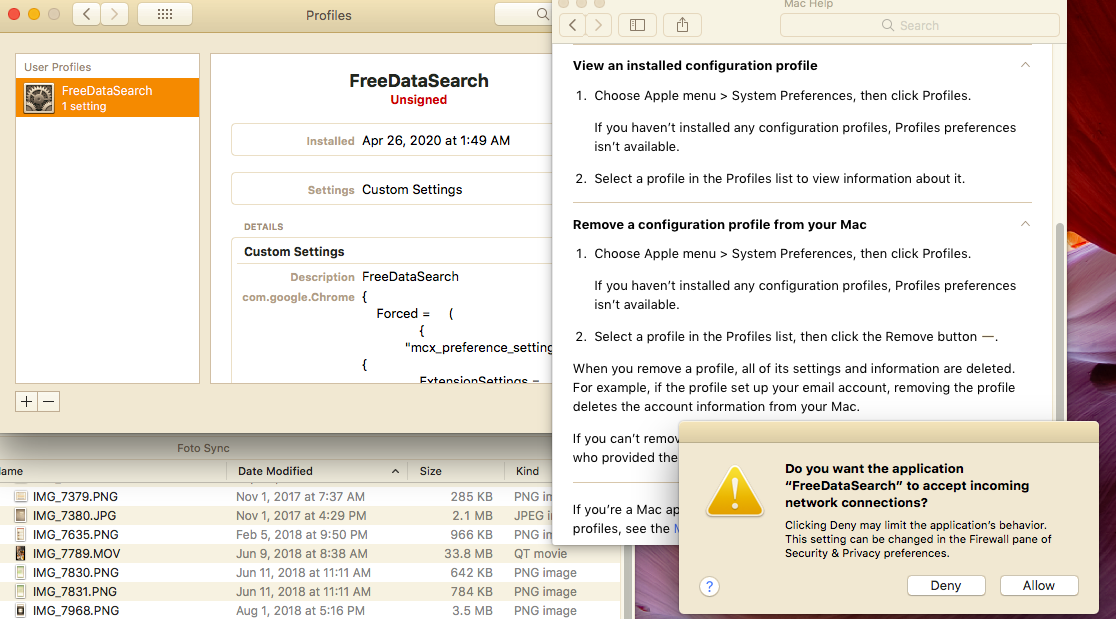Viewport: 1116px width, 619px height.
Task: Go back in the Profiles window
Action: tap(86, 14)
